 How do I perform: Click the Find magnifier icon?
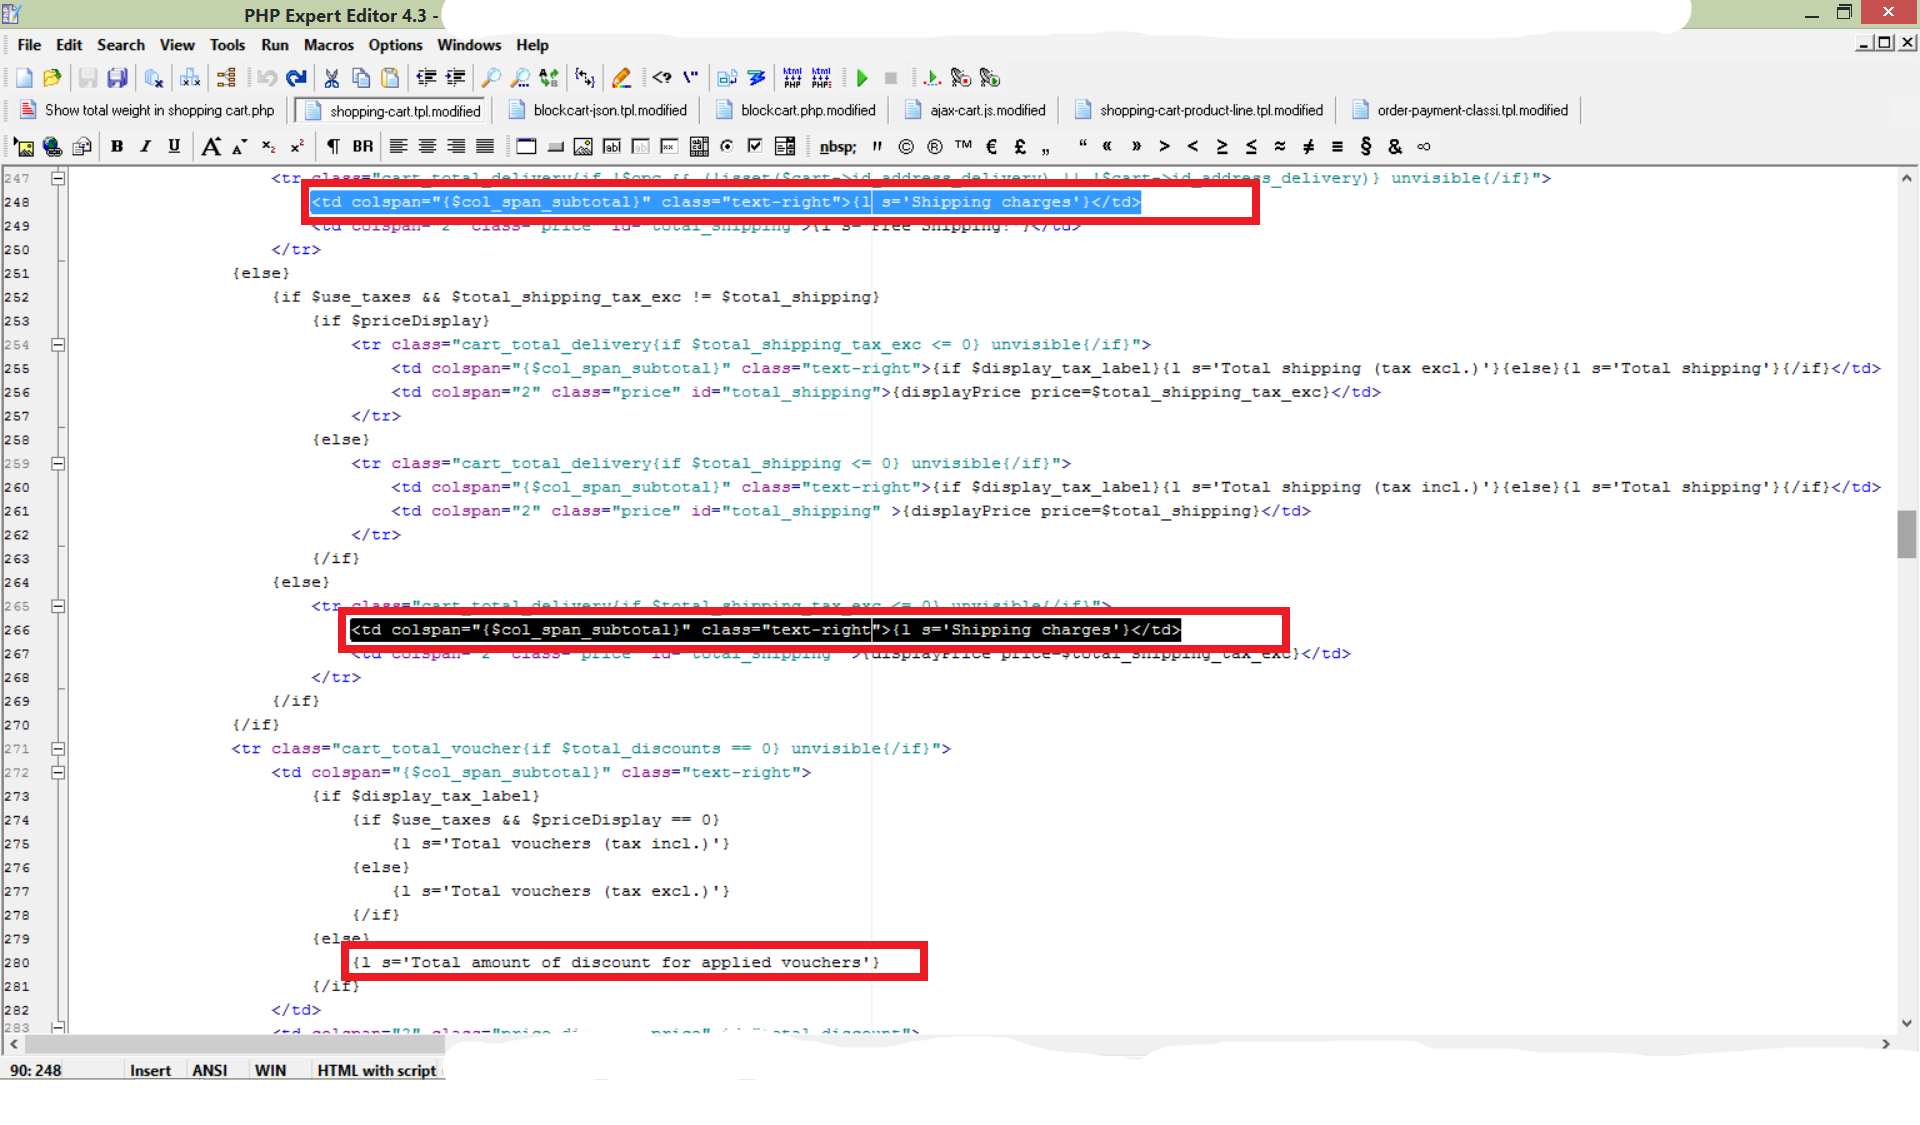coord(491,78)
